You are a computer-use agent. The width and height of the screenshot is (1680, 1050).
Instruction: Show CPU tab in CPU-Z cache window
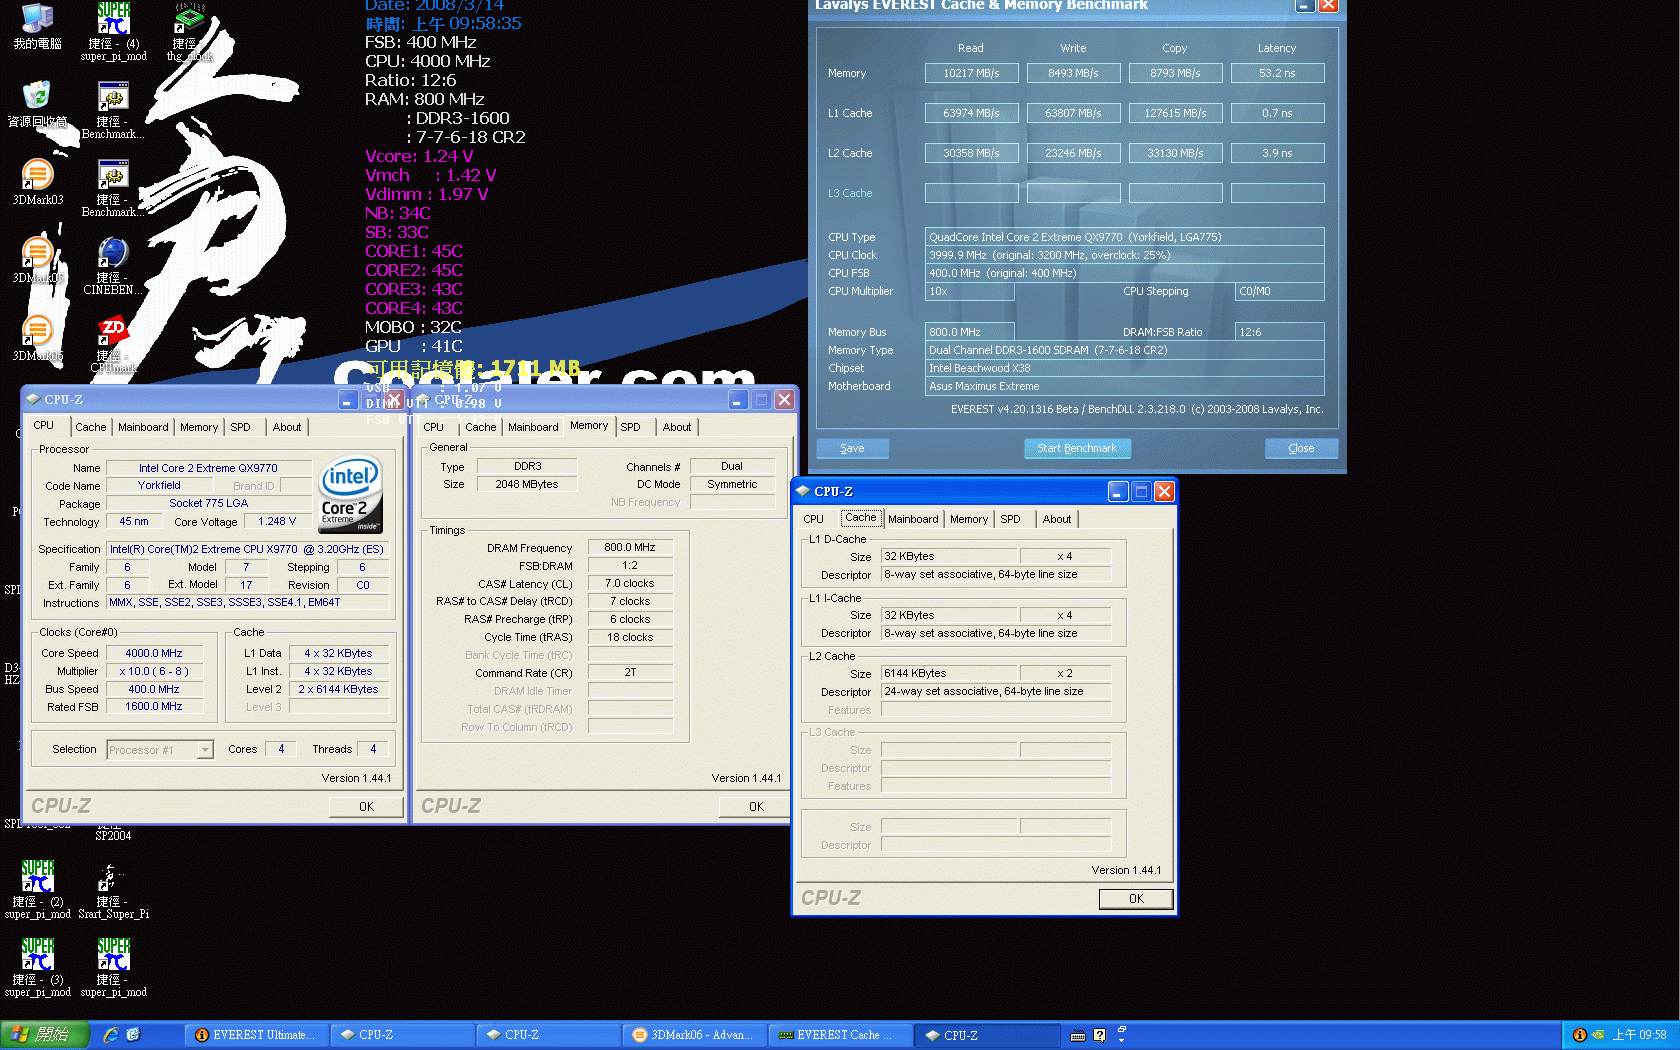814,519
